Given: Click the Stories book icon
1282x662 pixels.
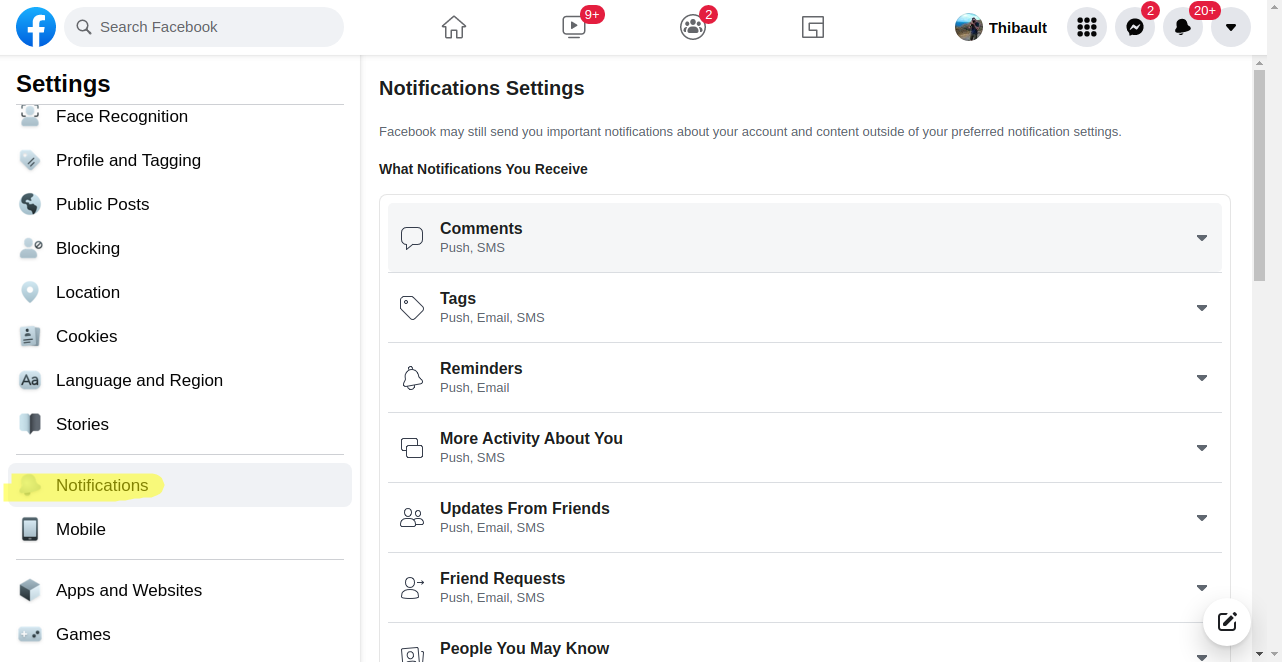Looking at the screenshot, I should click(x=30, y=424).
